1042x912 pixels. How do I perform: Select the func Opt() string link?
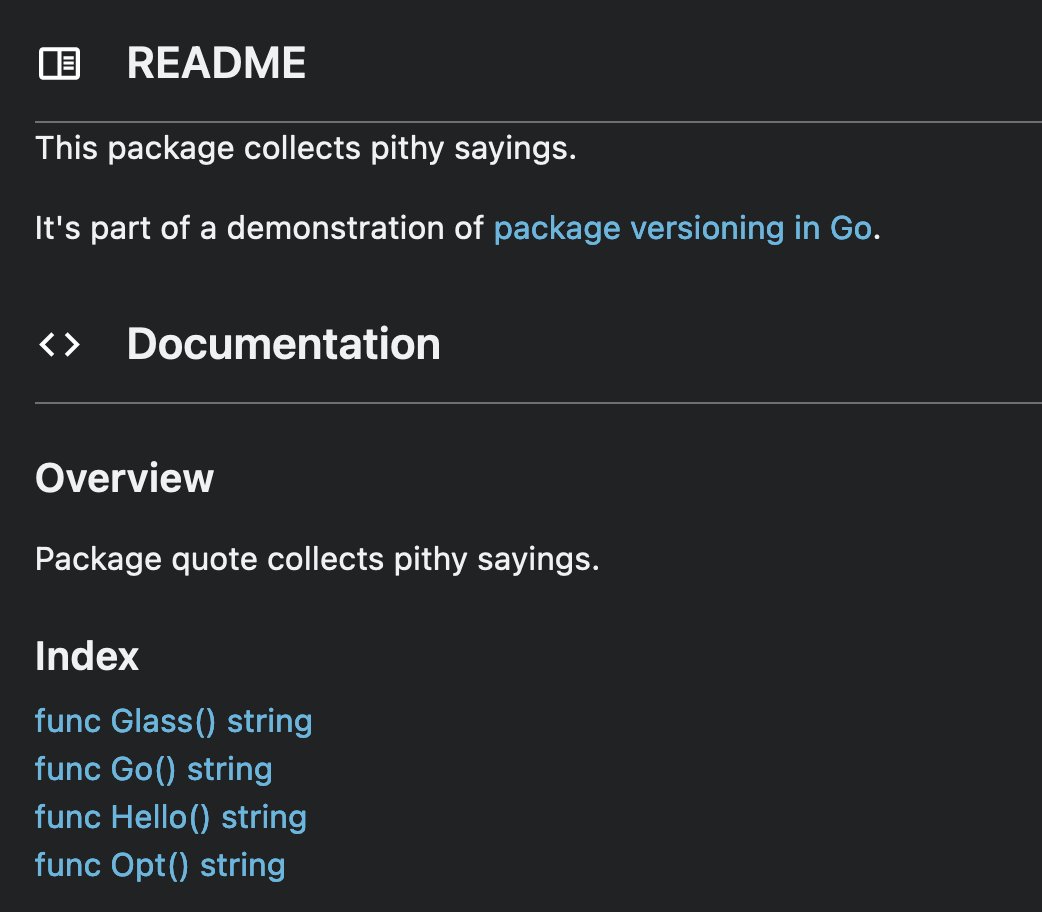(160, 865)
